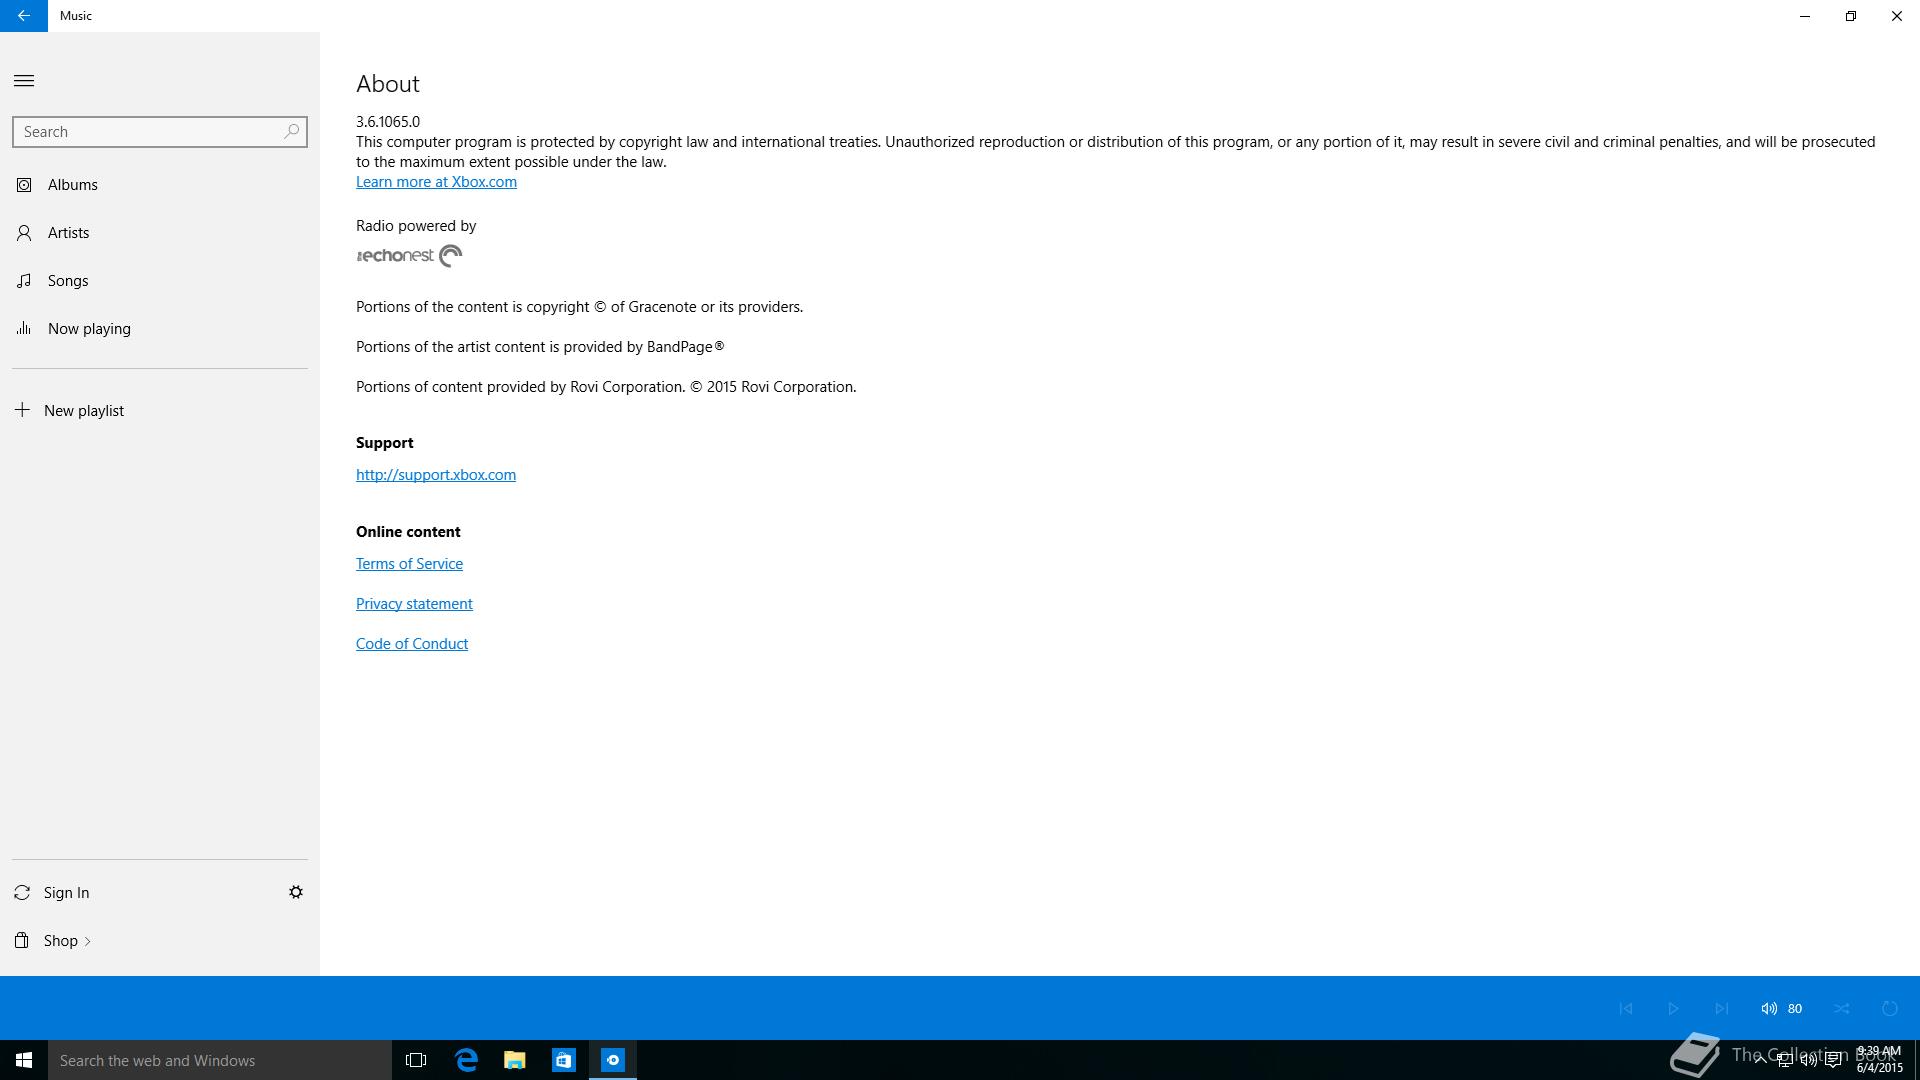Skip to the previous track
This screenshot has width=1920, height=1080.
[x=1626, y=1008]
